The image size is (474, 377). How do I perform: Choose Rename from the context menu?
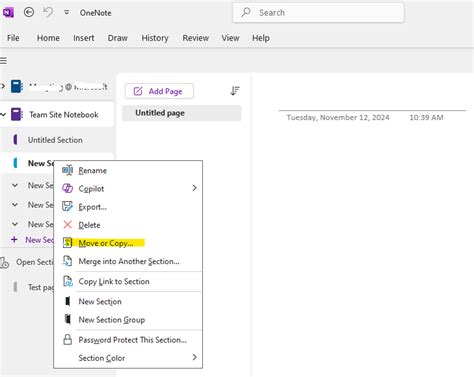pos(128,170)
